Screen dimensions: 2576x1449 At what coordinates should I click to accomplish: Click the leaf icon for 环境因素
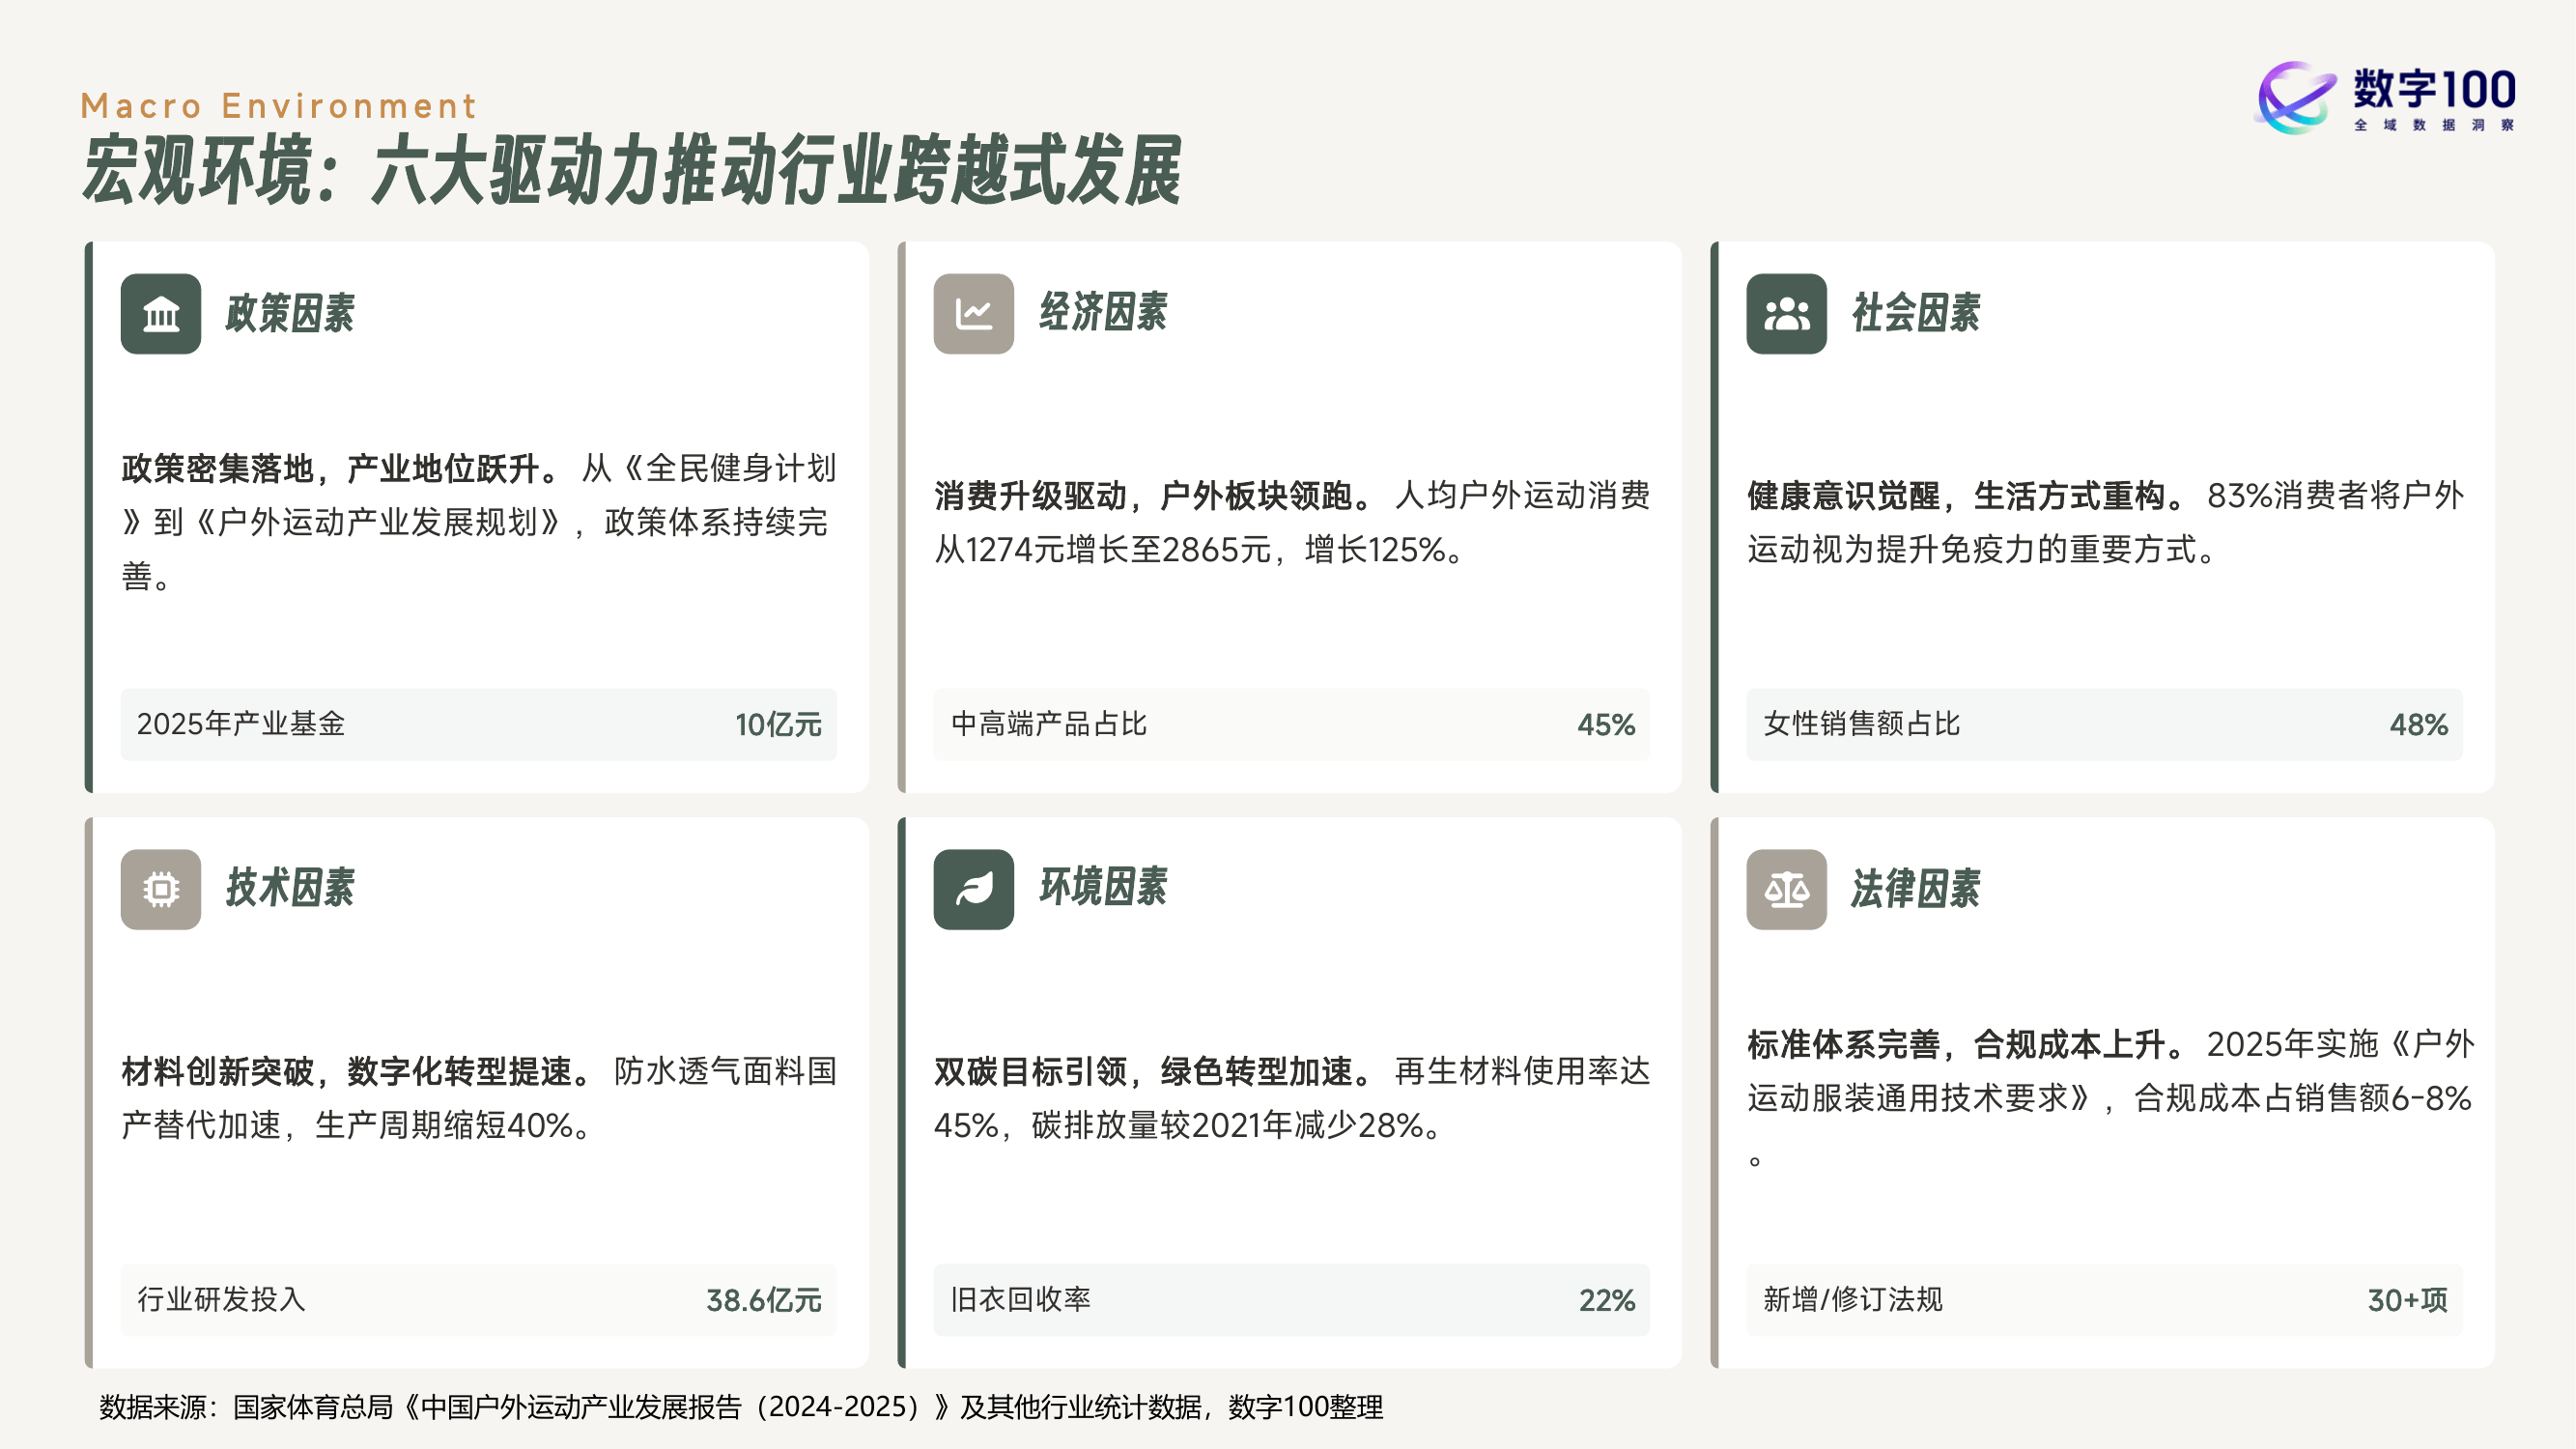[973, 889]
